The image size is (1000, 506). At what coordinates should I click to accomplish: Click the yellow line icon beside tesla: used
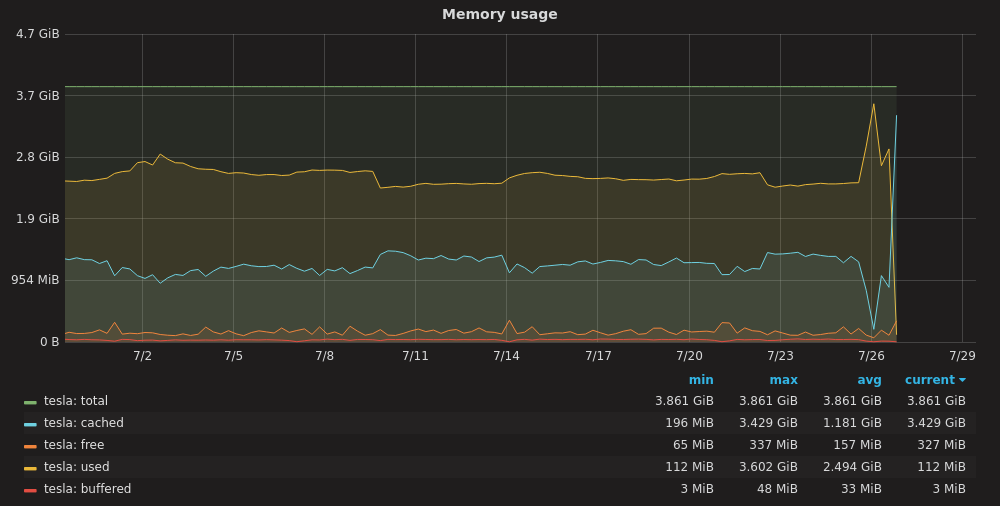tap(30, 468)
